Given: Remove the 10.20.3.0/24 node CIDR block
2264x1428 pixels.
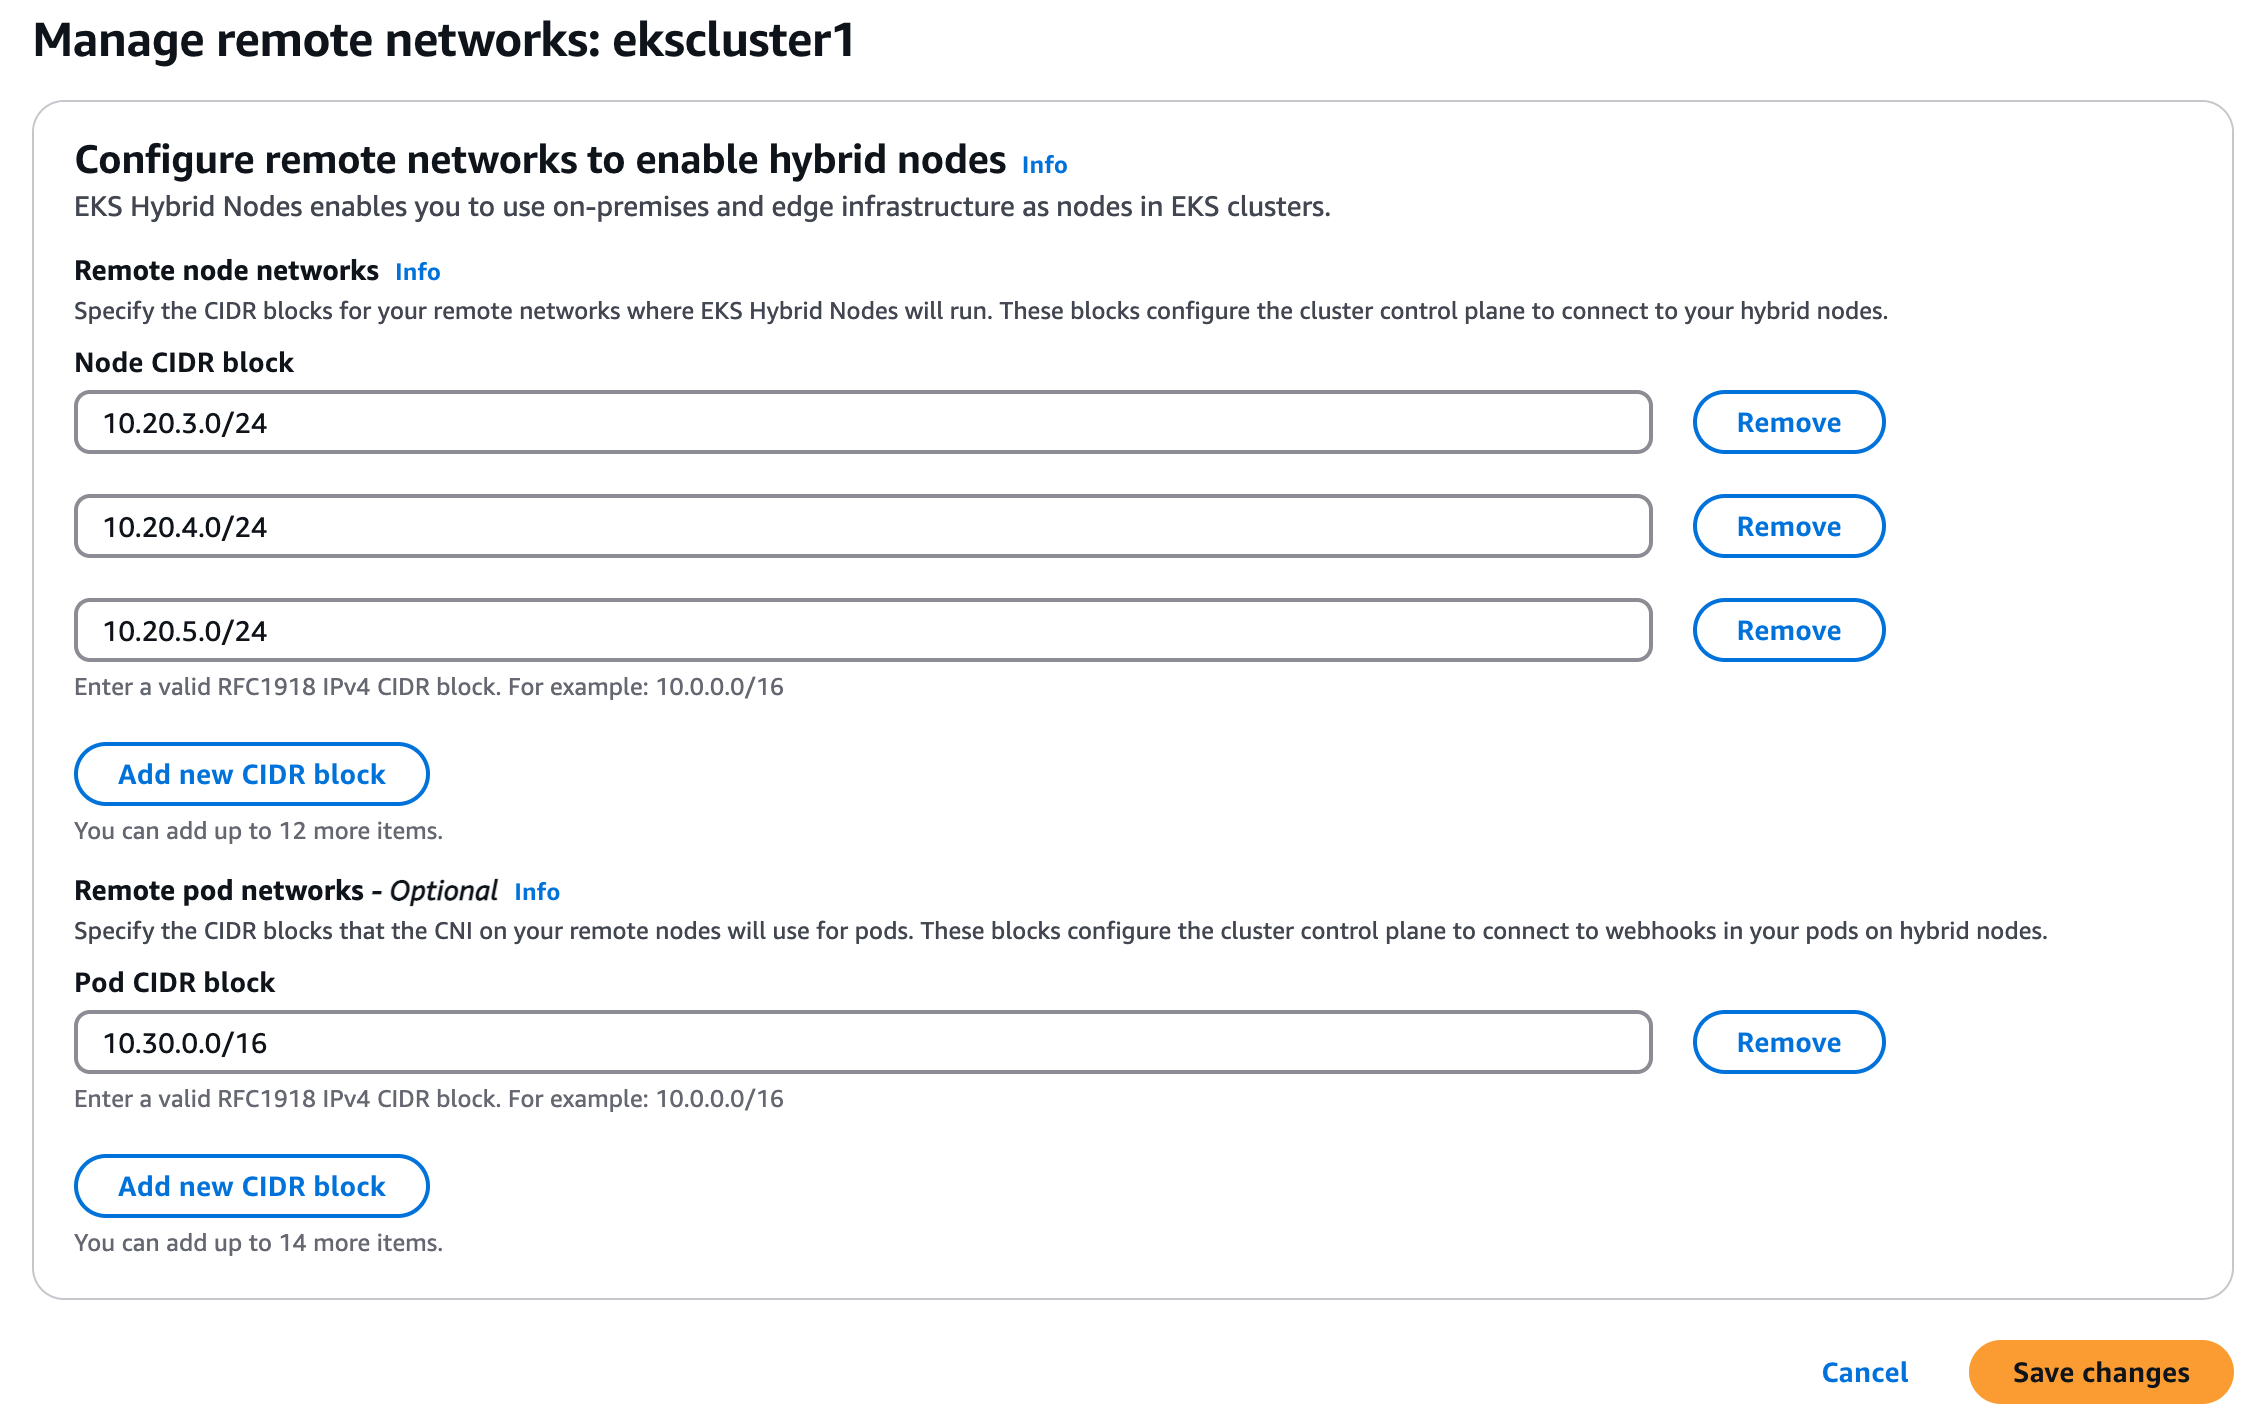Looking at the screenshot, I should (1788, 423).
